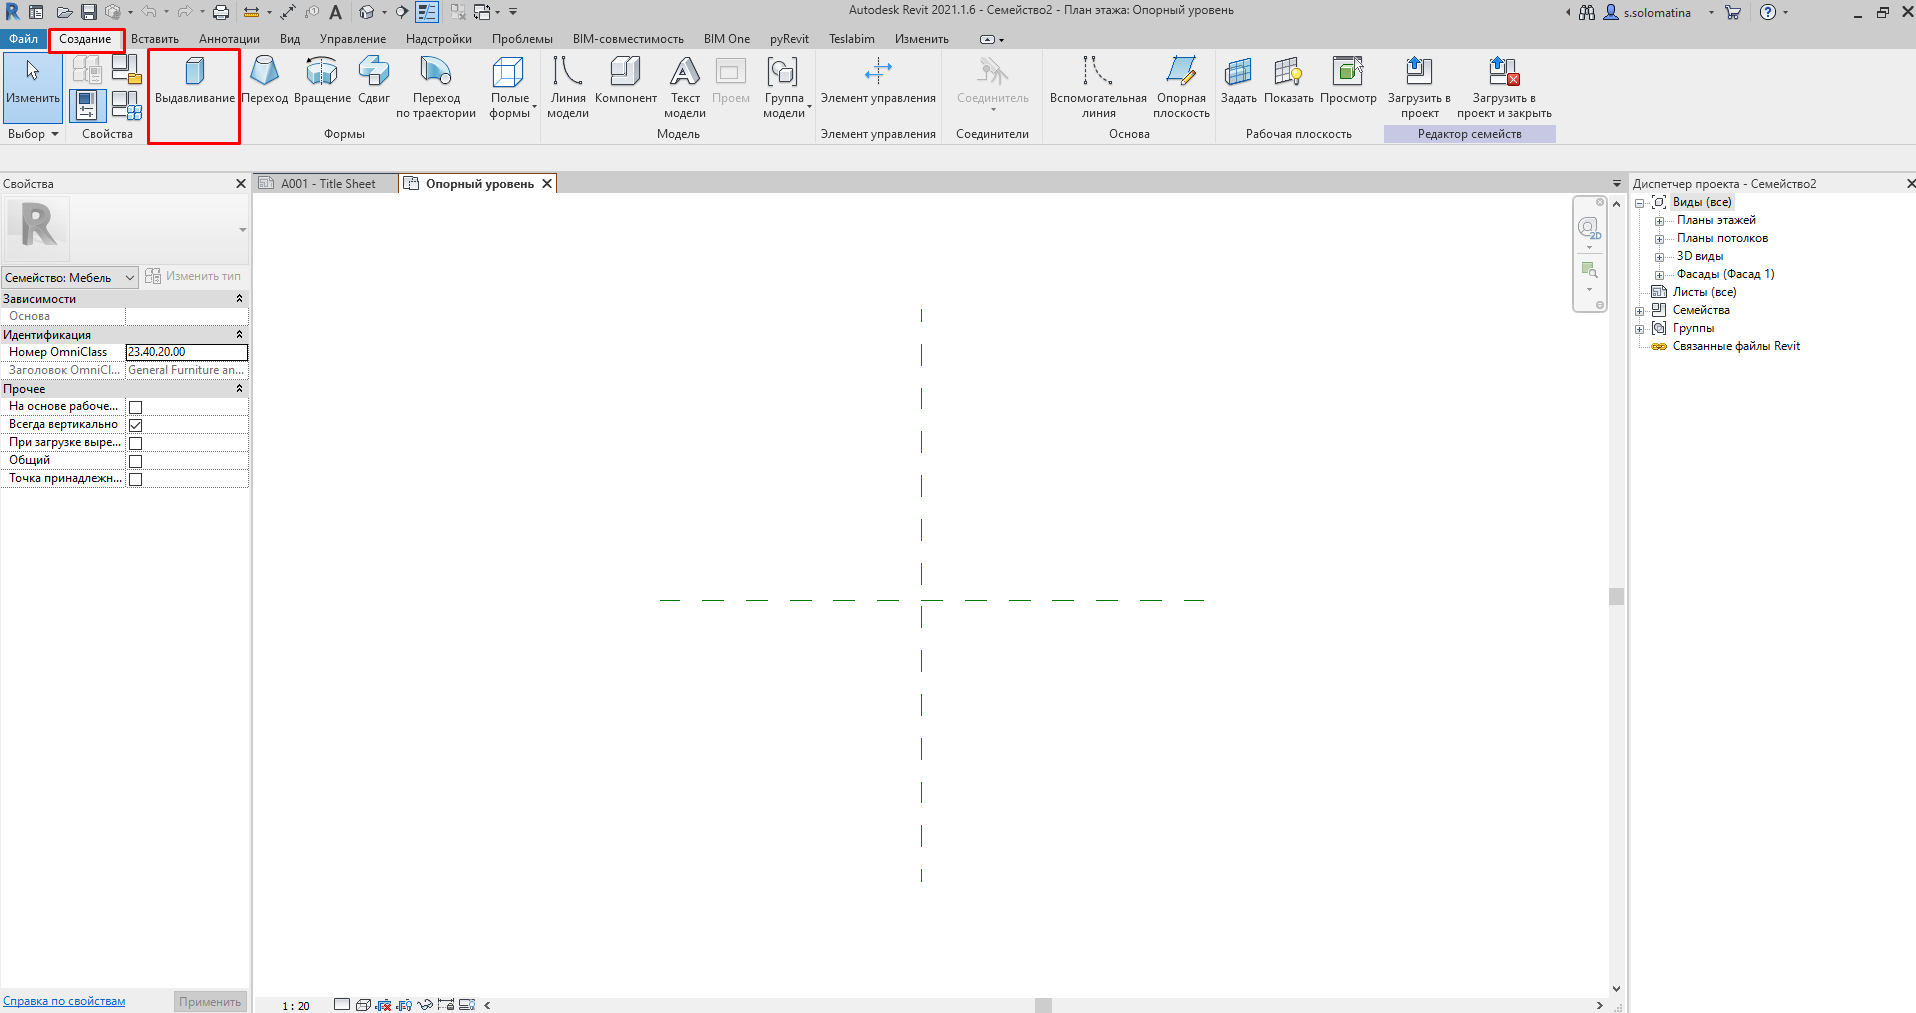Expand the Планы этажей tree node

click(x=1659, y=221)
